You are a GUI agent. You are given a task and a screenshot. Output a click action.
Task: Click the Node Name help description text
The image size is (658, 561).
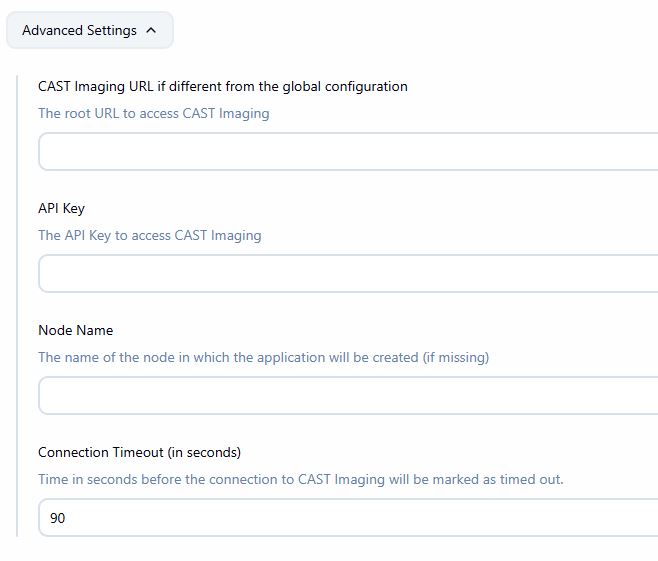pos(263,357)
